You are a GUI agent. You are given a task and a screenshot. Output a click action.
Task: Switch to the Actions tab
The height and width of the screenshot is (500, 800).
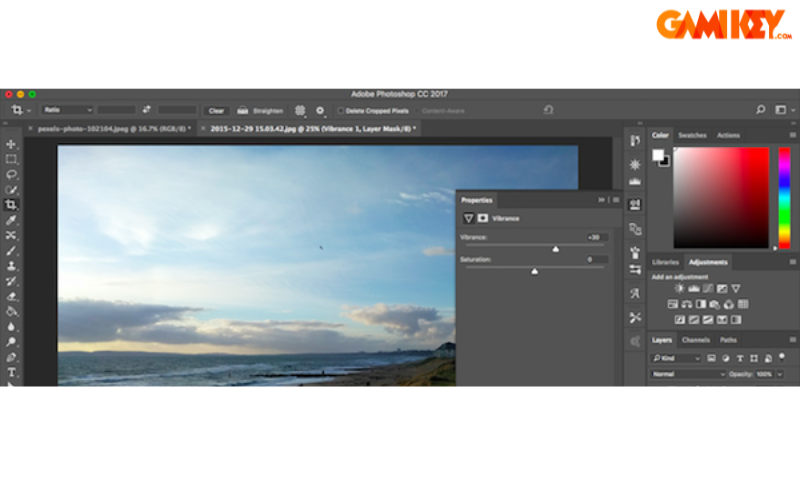[728, 135]
